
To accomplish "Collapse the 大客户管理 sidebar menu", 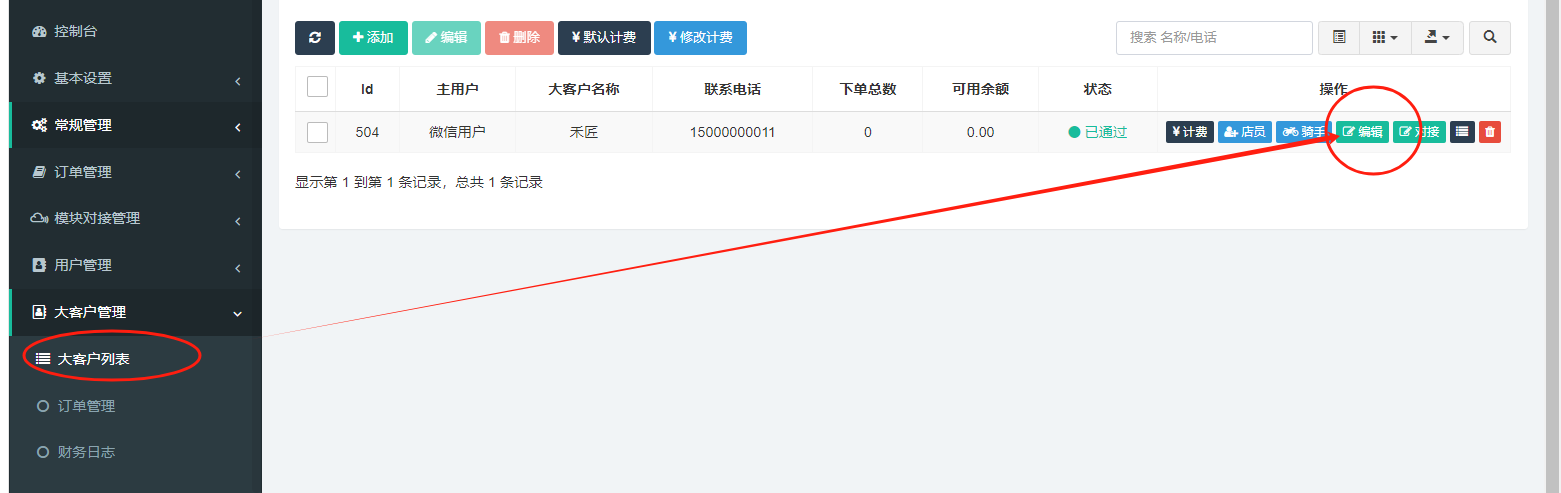I will pyautogui.click(x=135, y=312).
